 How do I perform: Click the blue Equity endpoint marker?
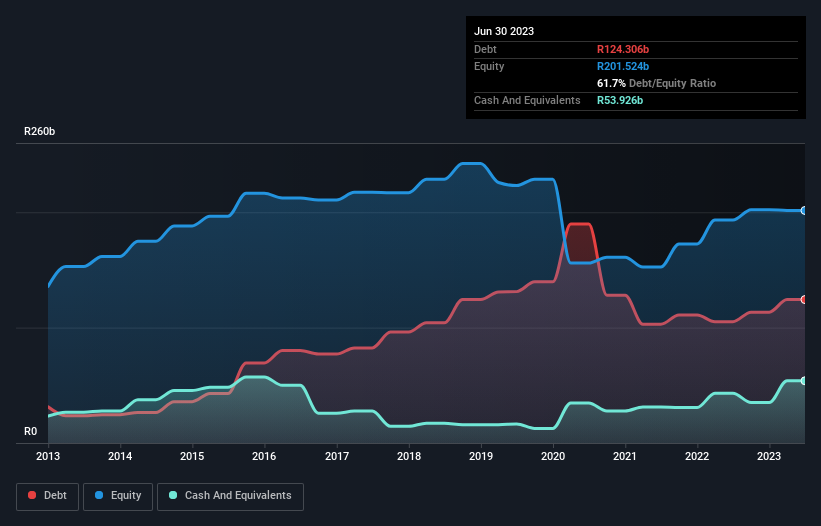click(x=804, y=210)
